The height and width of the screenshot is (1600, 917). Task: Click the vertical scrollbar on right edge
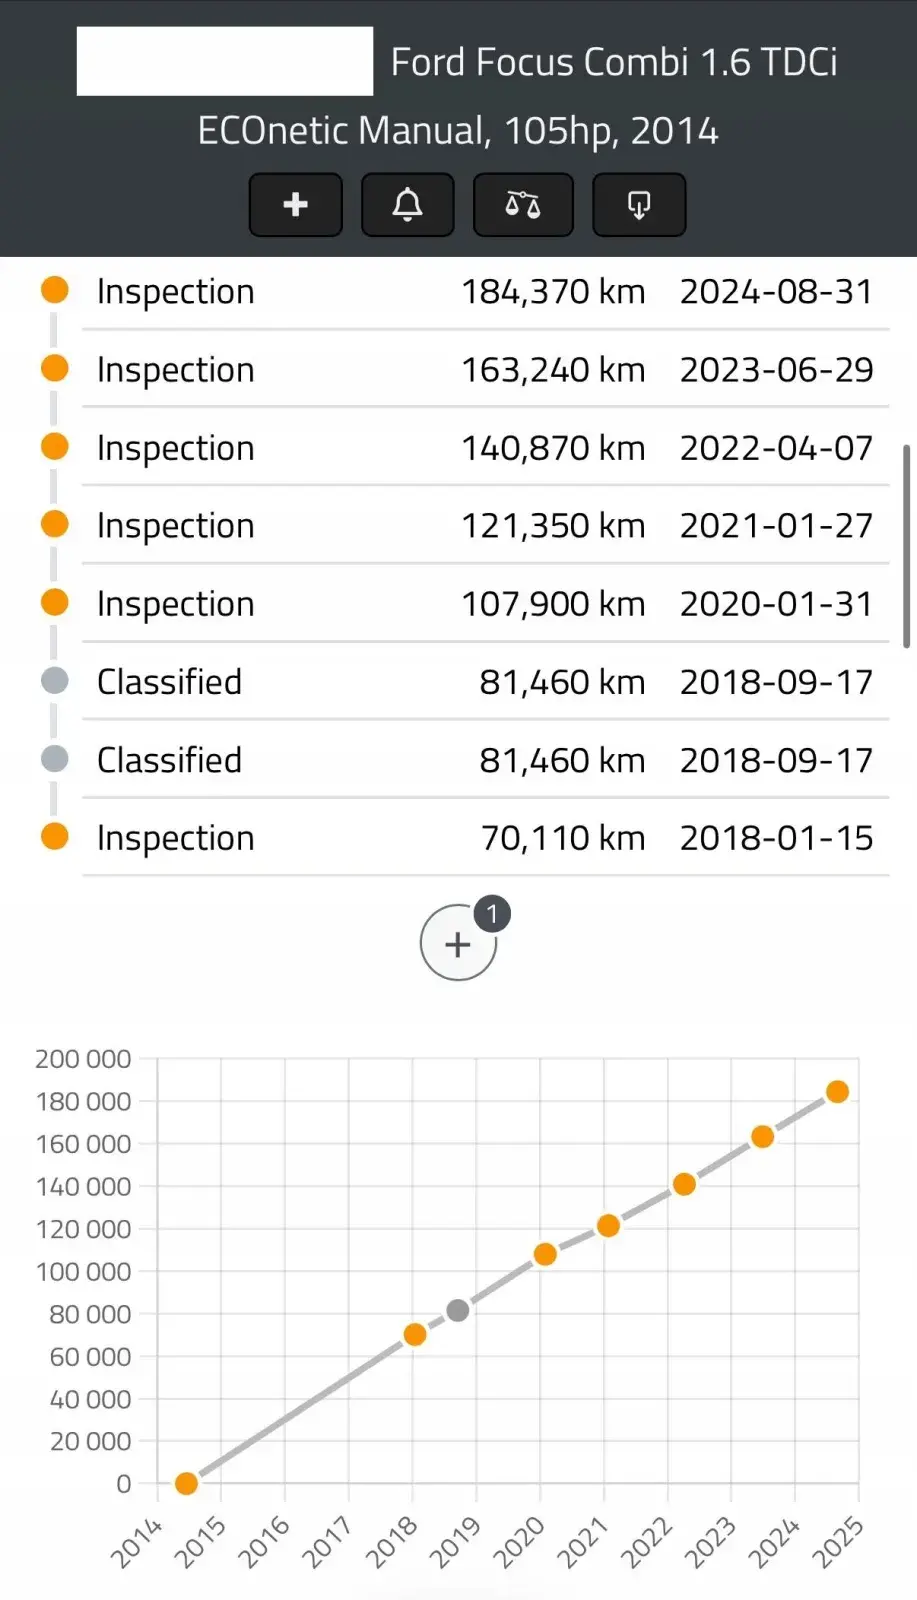[x=906, y=547]
